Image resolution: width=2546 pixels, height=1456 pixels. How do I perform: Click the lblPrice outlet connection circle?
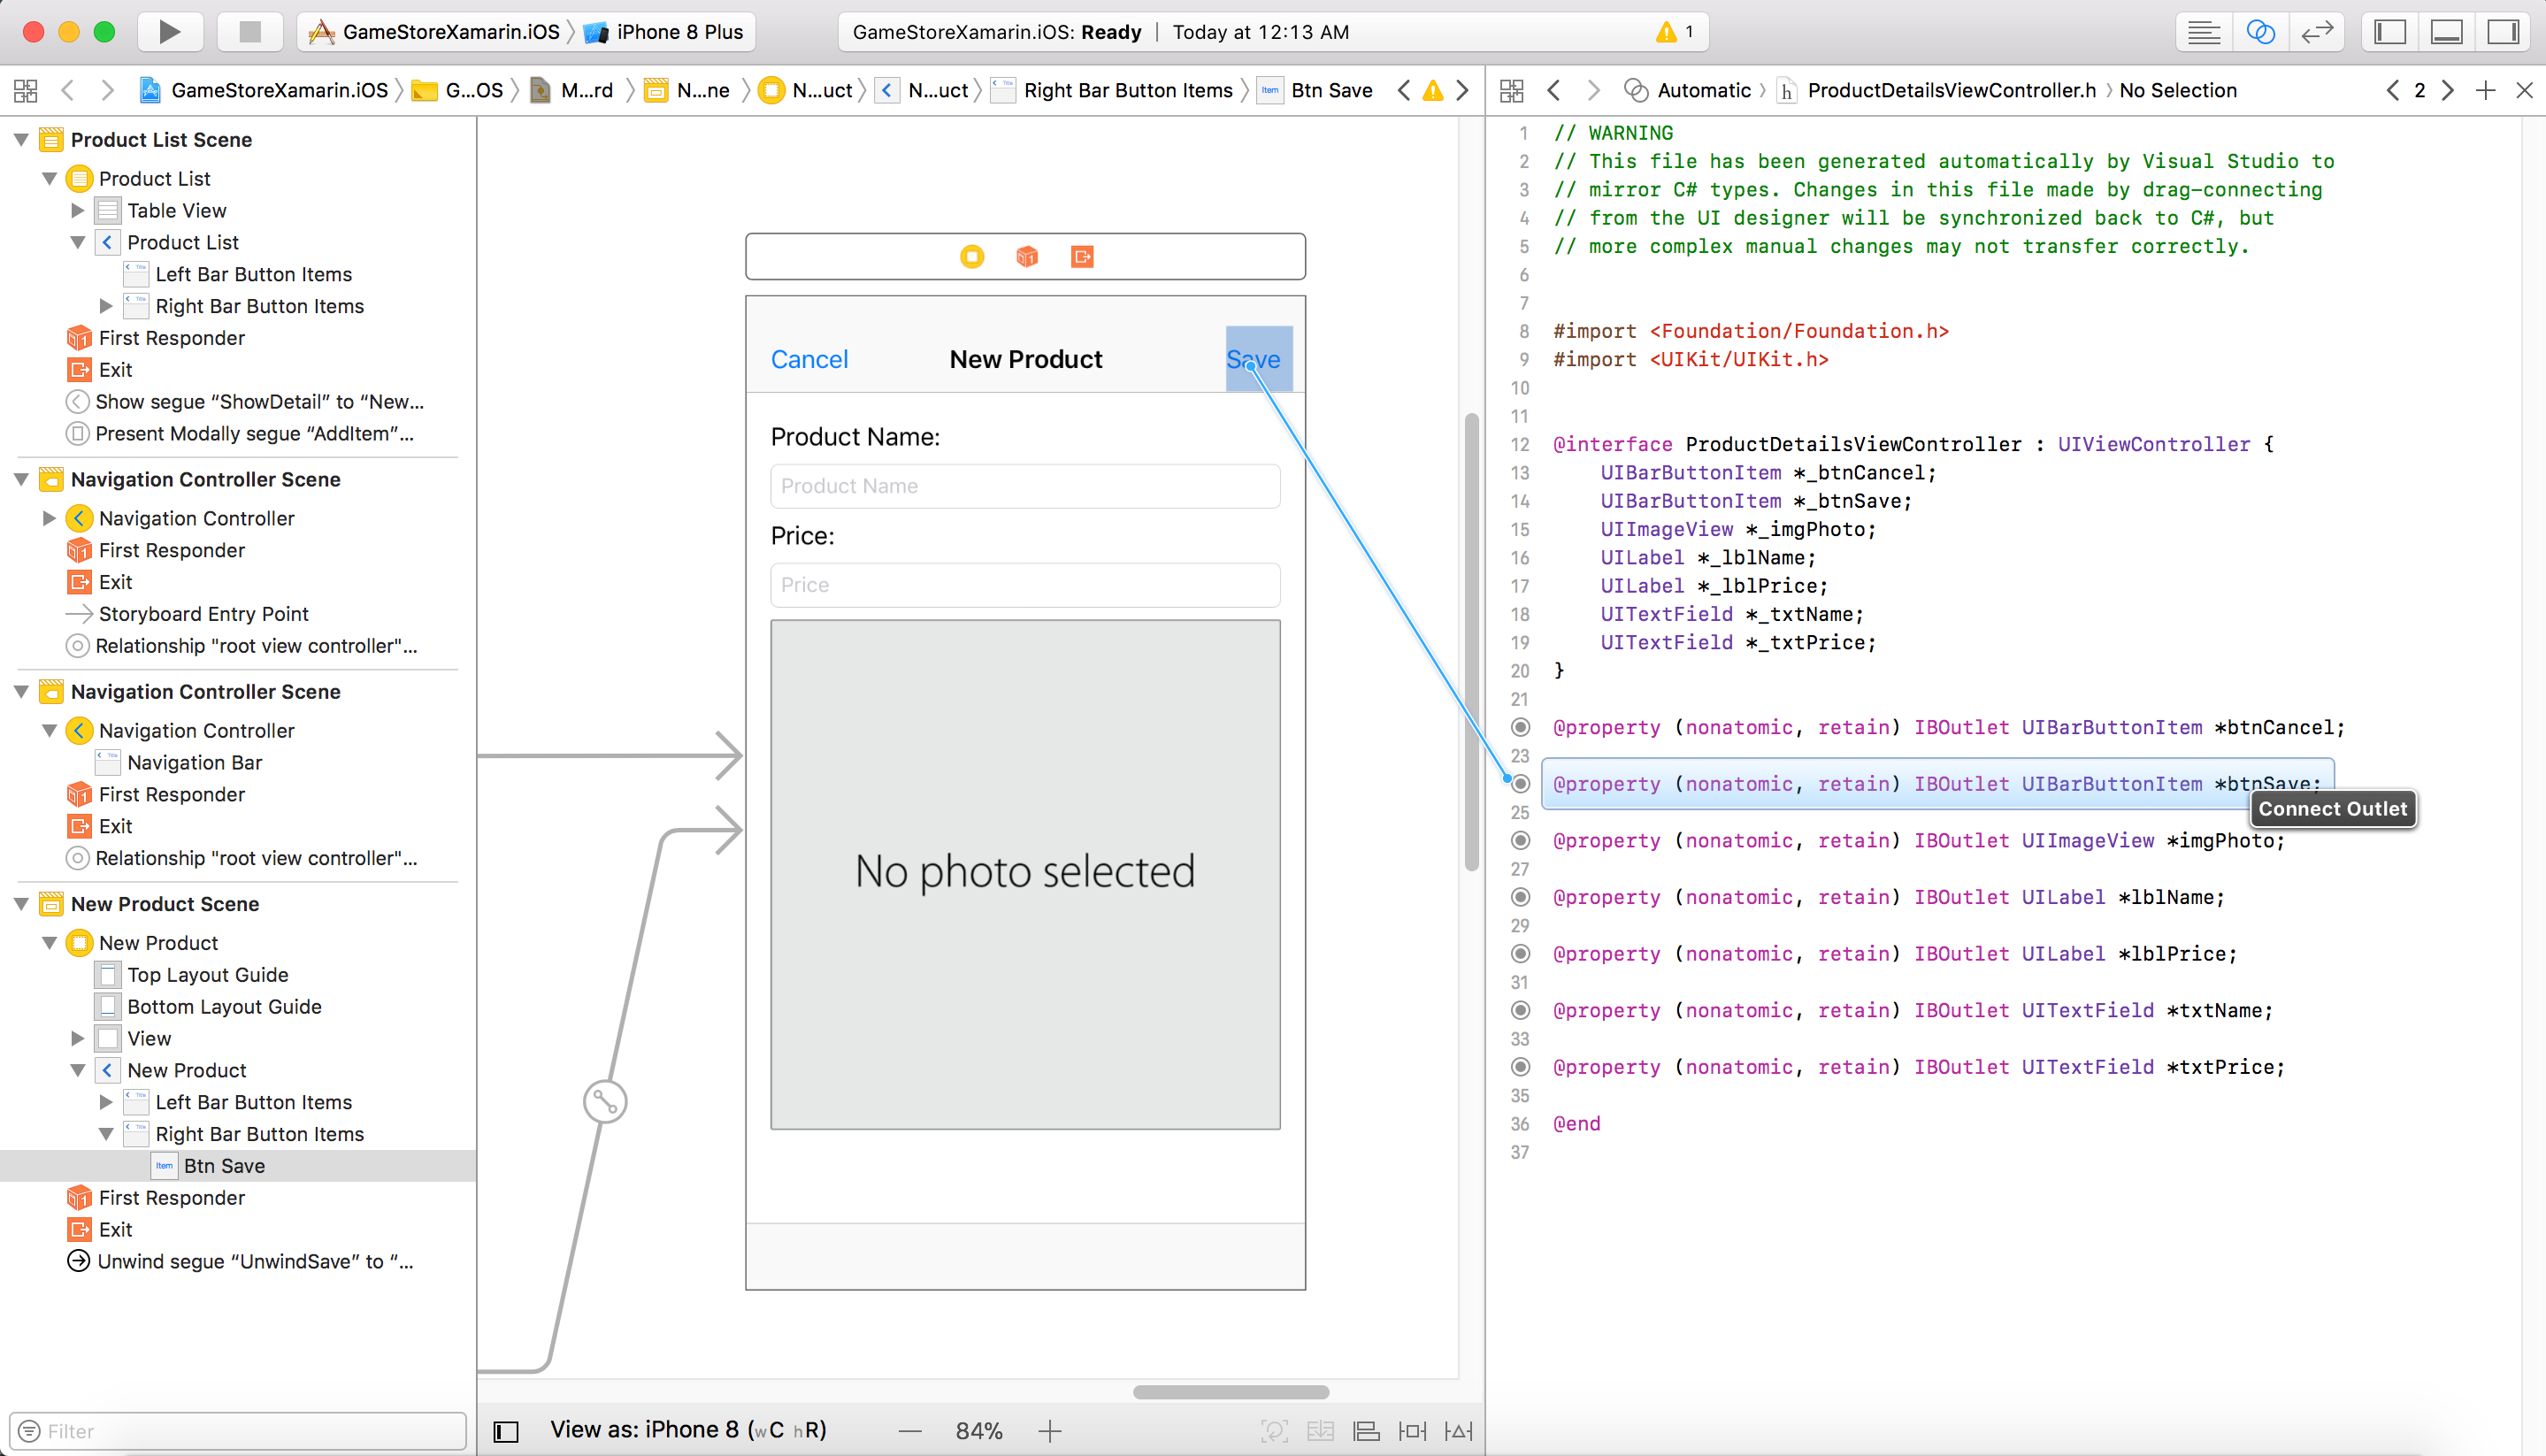(1520, 954)
